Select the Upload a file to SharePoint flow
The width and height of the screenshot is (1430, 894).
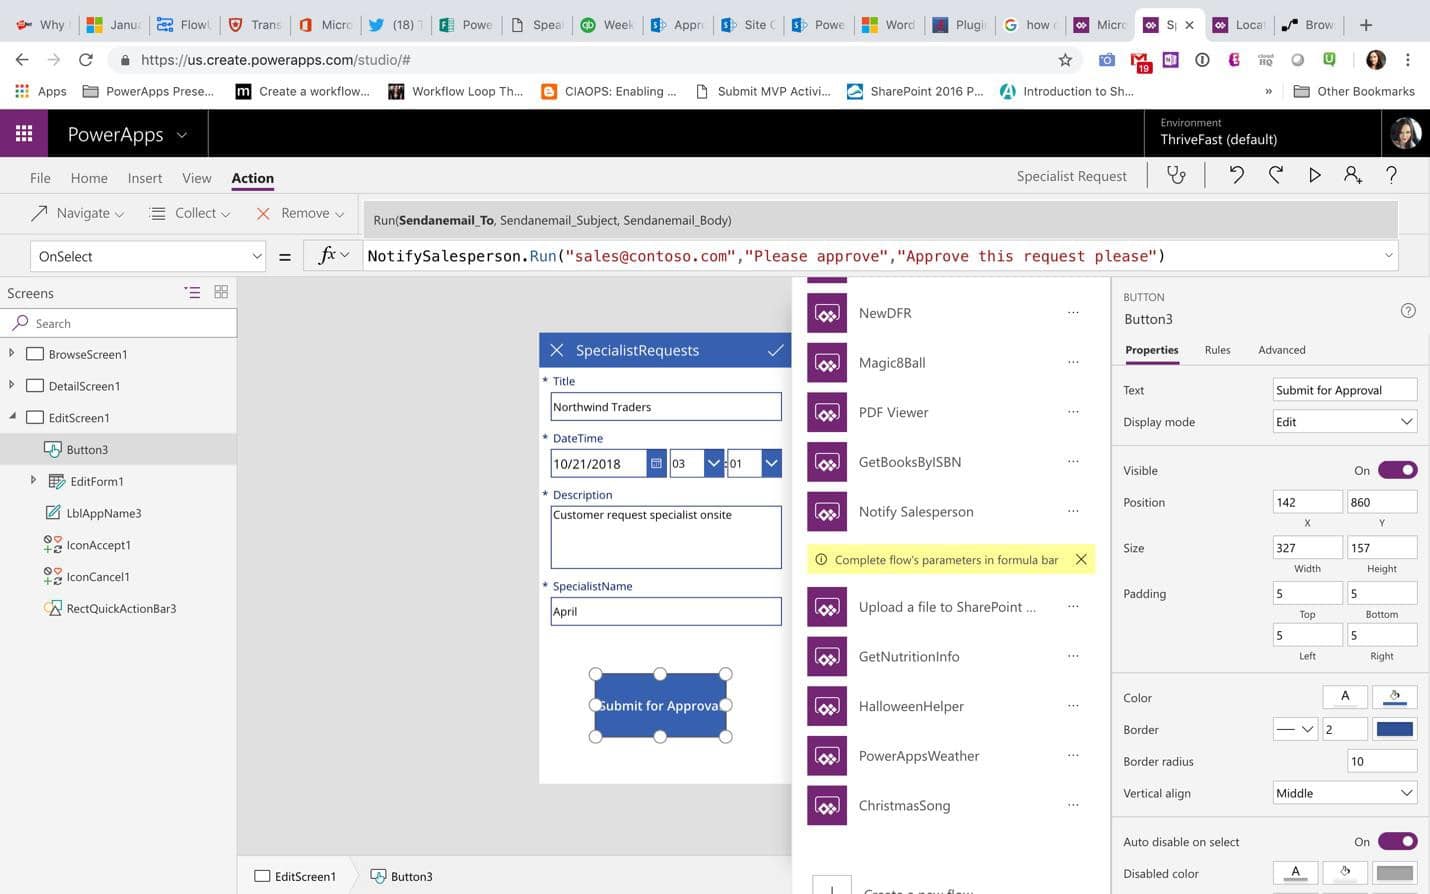(x=946, y=606)
